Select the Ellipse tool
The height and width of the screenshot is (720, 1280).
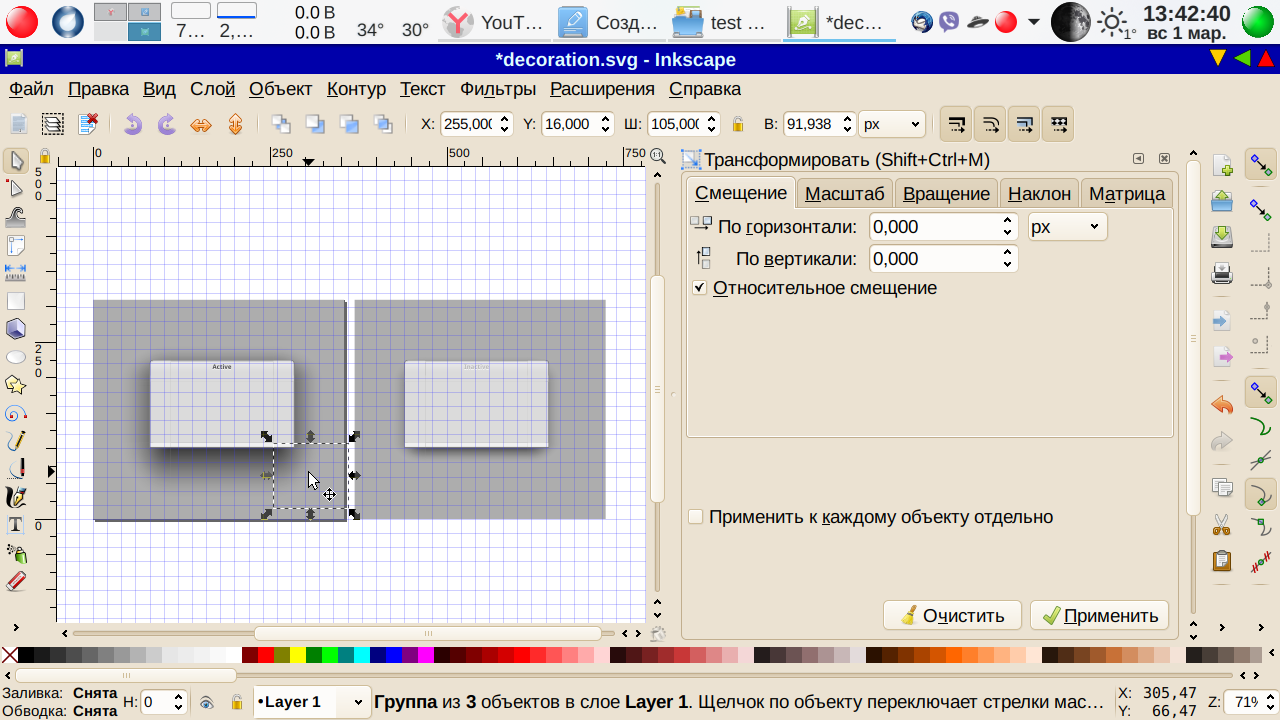pos(16,357)
